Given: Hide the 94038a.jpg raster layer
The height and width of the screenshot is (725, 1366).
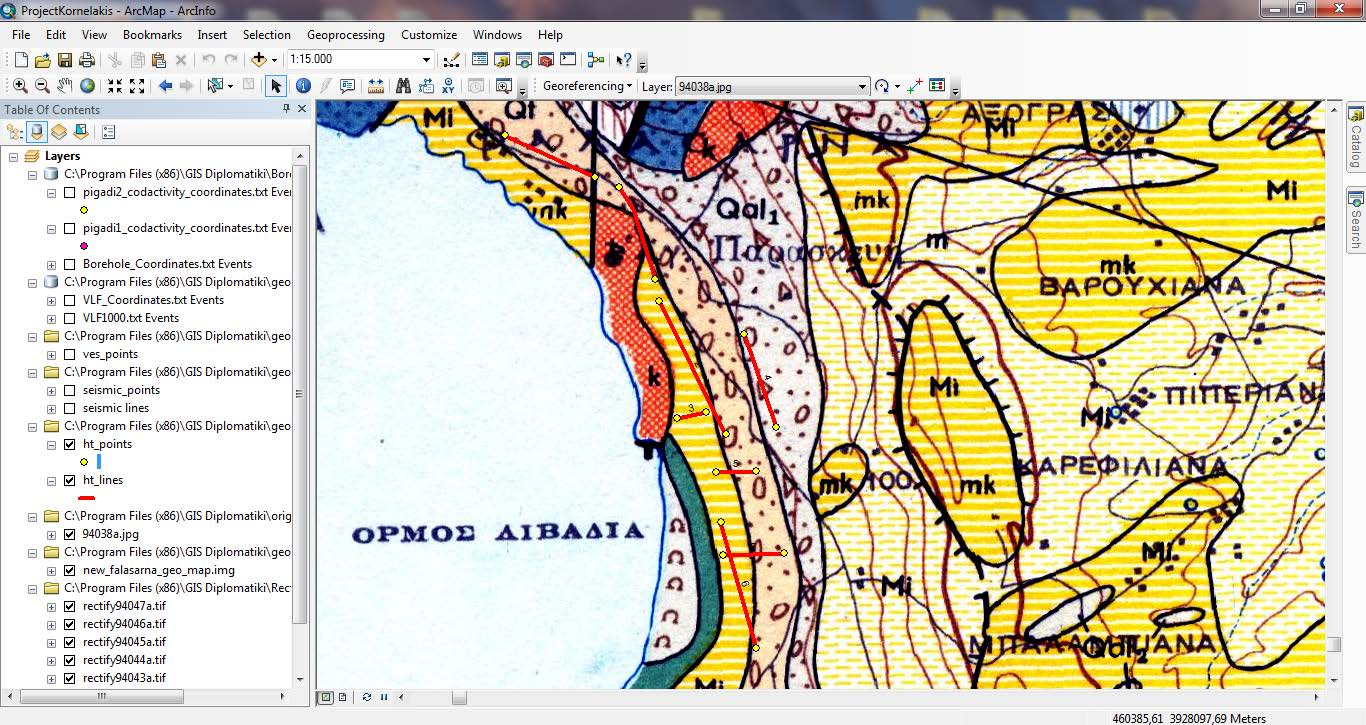Looking at the screenshot, I should coord(69,534).
